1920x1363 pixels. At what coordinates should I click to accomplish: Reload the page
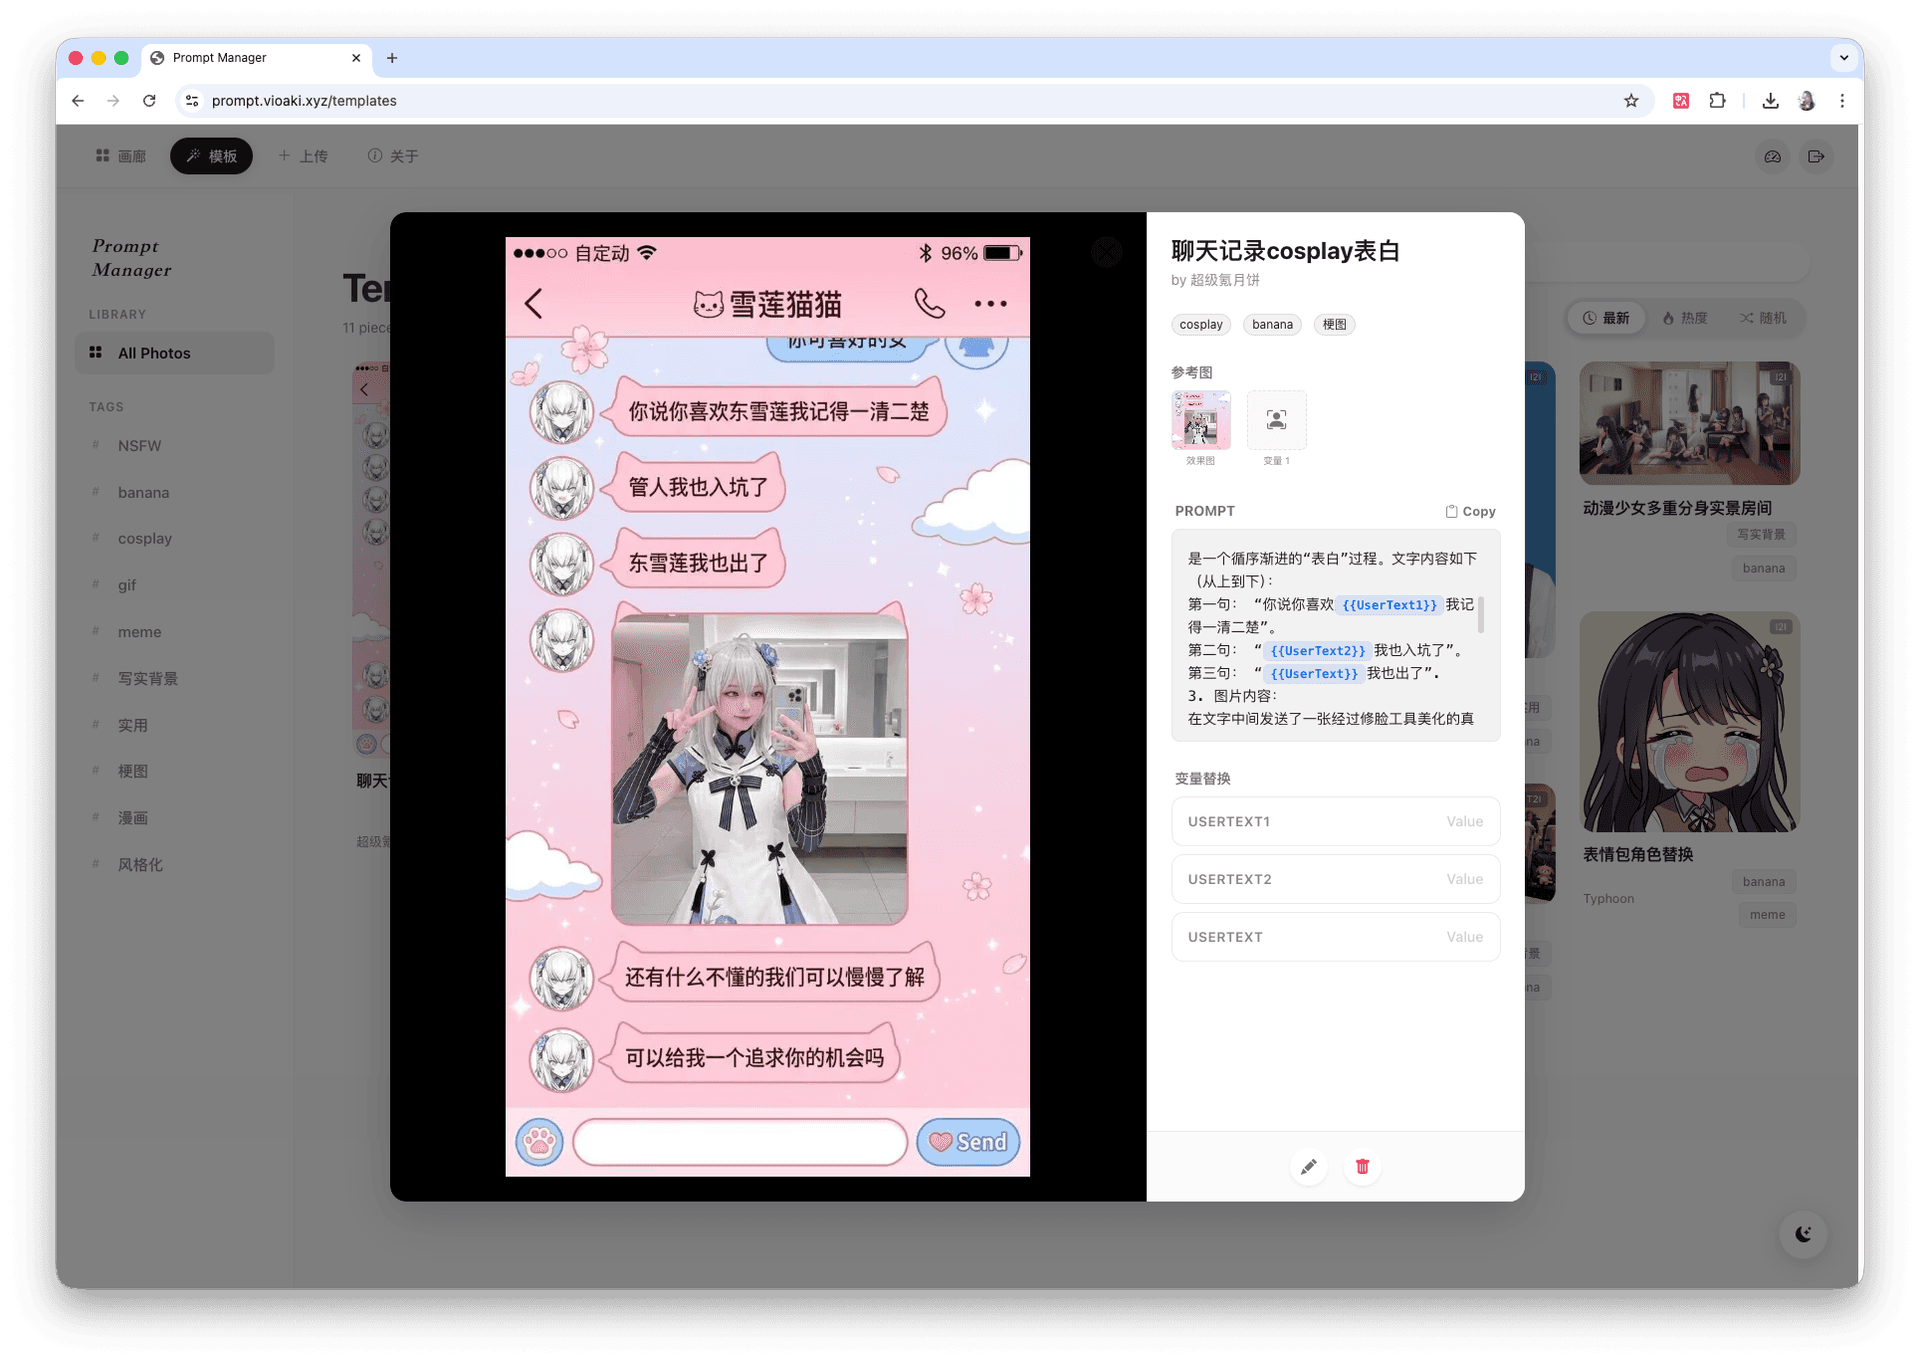click(149, 101)
